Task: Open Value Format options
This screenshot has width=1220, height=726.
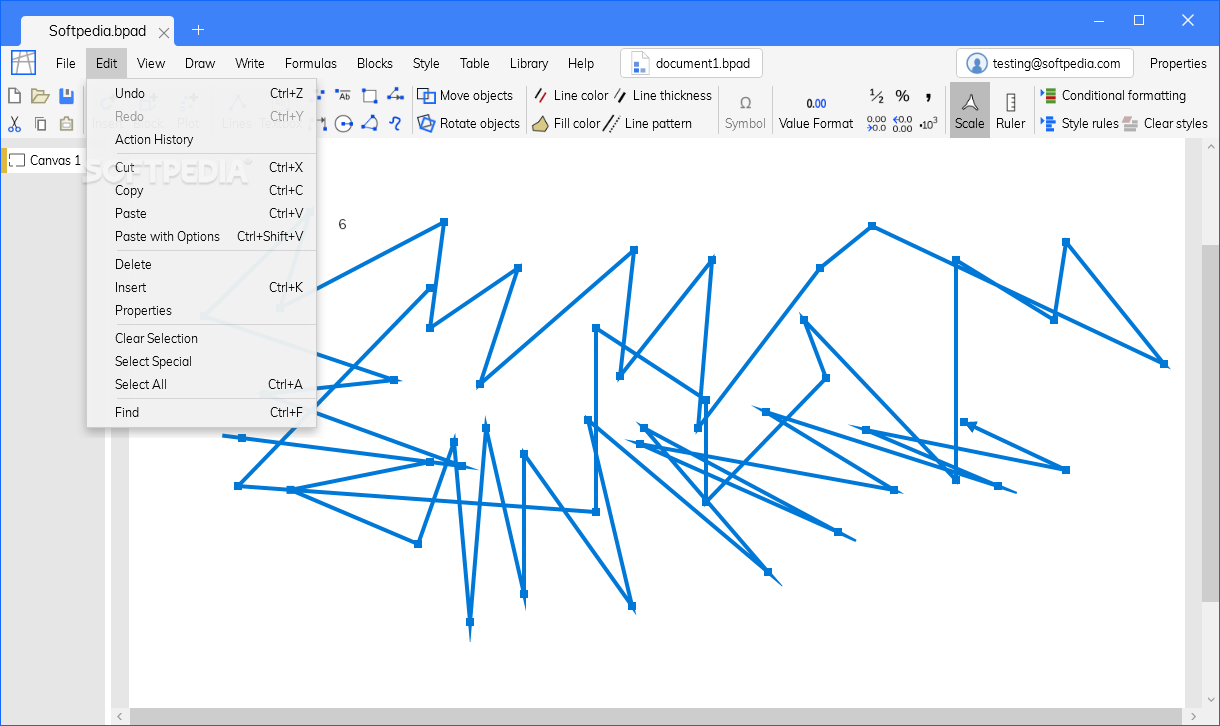Action: click(x=816, y=111)
